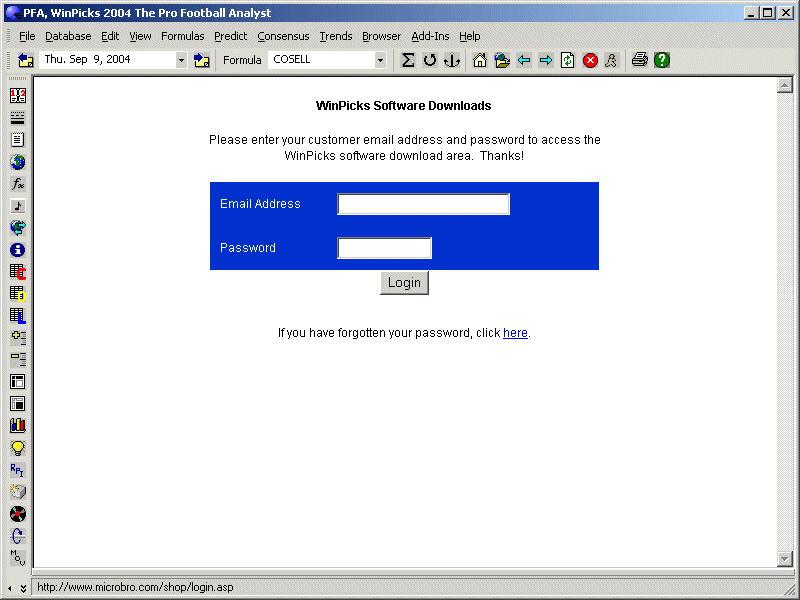Click the Sigma sum toolbar icon
Viewport: 800px width, 600px height.
click(408, 60)
